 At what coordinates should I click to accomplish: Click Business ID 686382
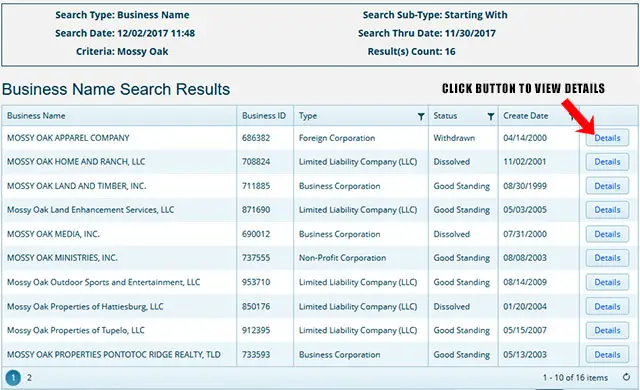(x=256, y=138)
